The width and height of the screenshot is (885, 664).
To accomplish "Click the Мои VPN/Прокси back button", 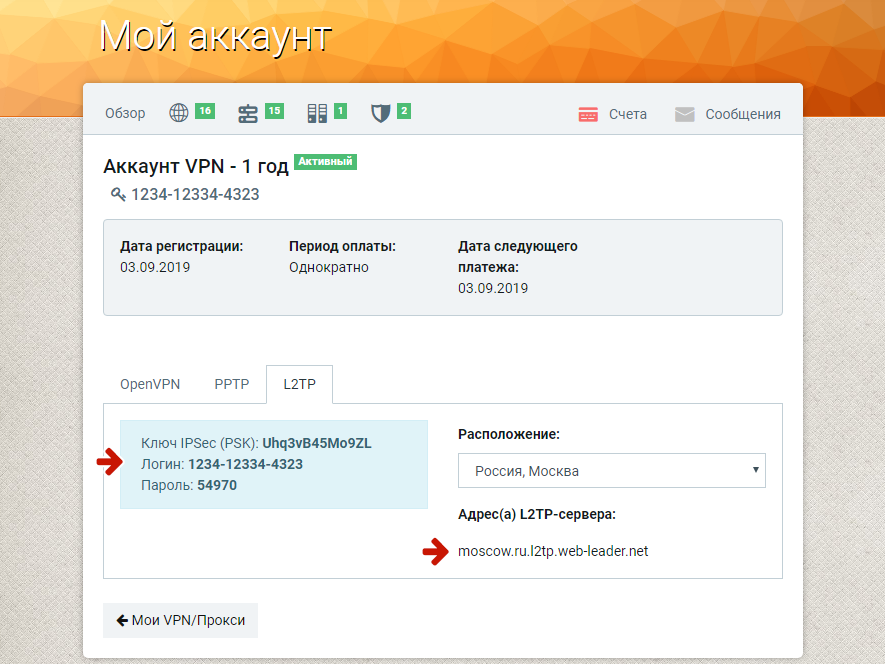I will 180,620.
